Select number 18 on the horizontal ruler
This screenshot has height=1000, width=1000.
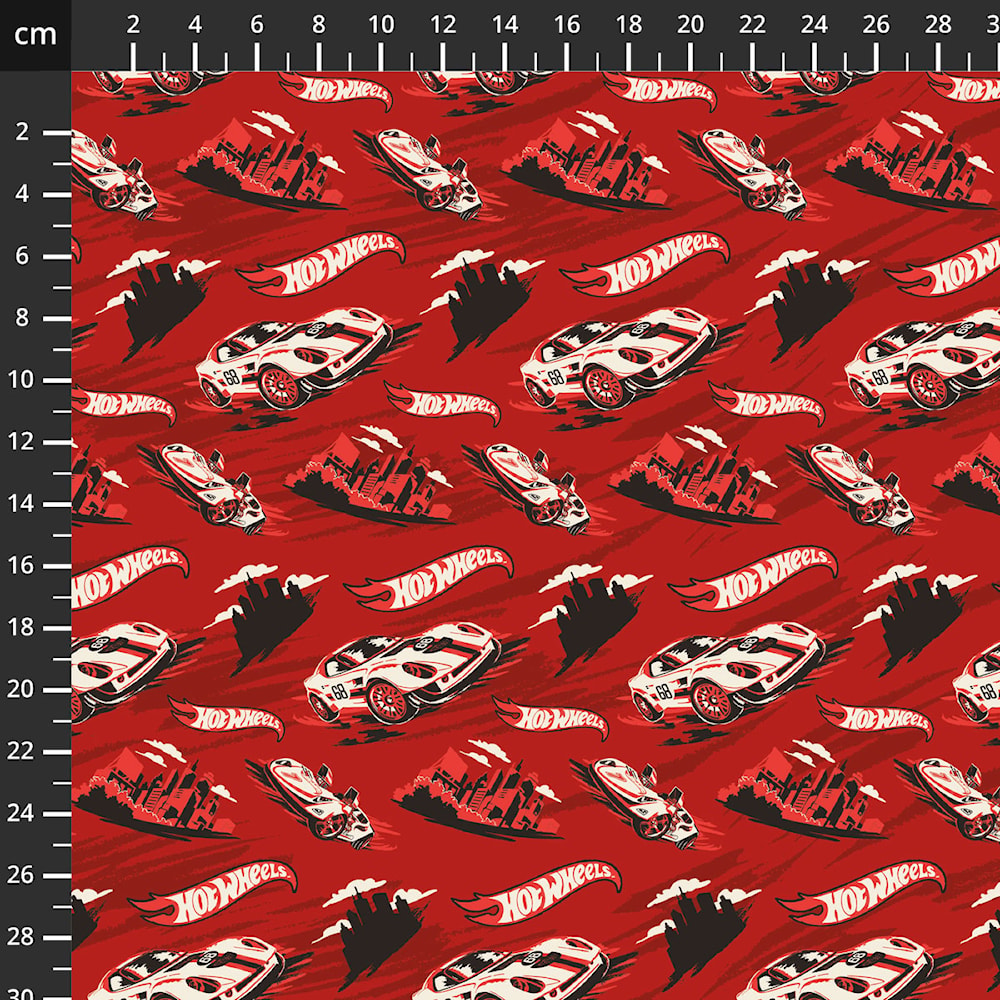(628, 25)
